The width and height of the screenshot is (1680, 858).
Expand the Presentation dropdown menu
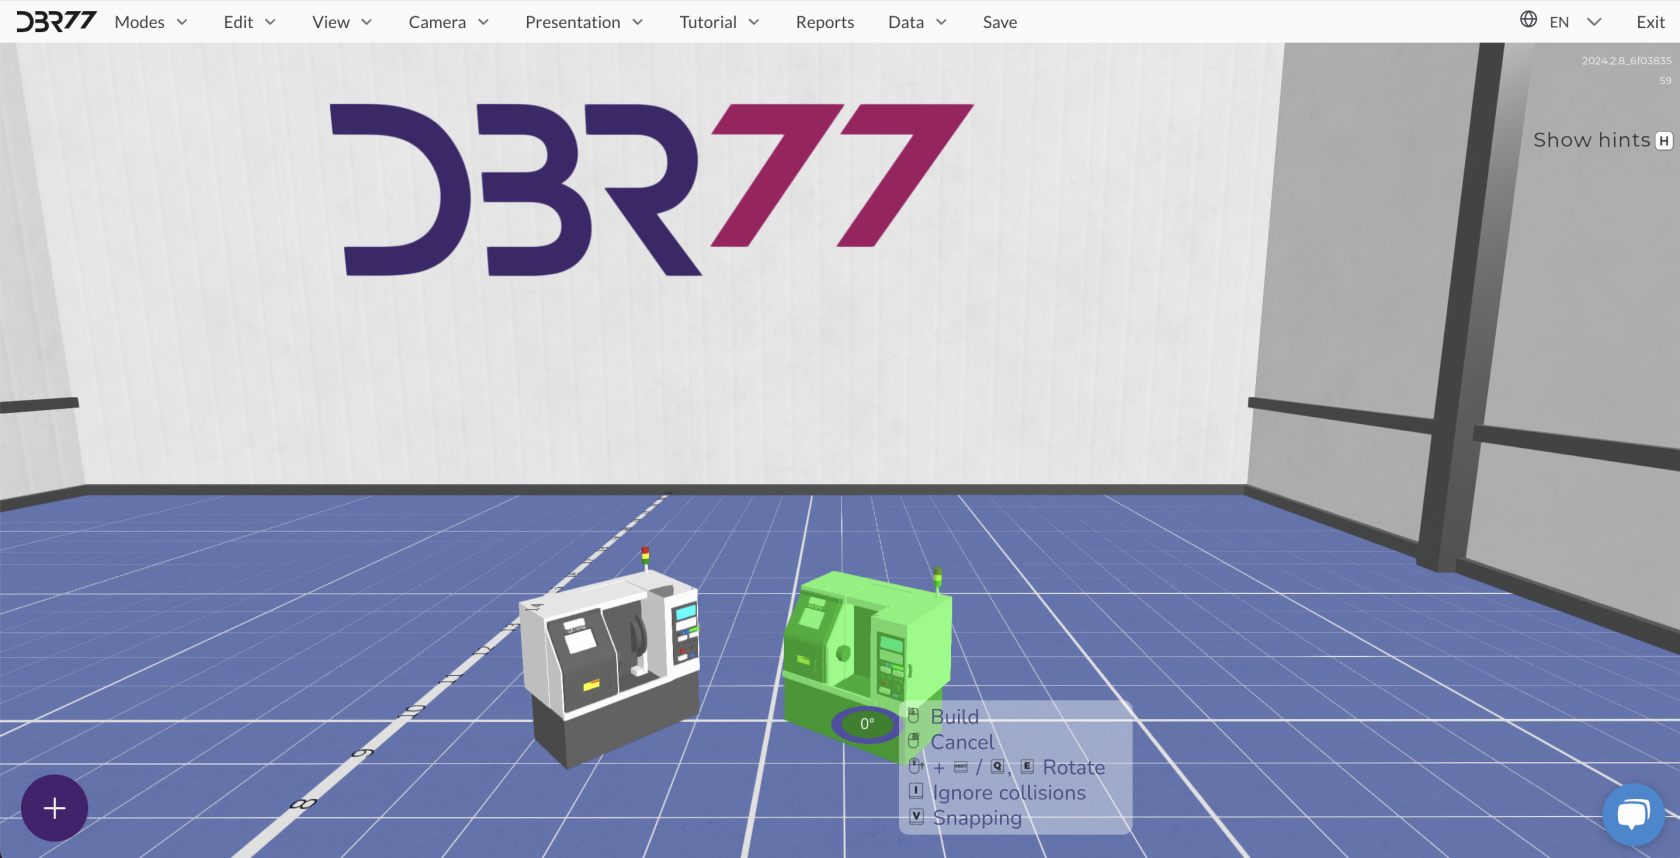(x=584, y=22)
